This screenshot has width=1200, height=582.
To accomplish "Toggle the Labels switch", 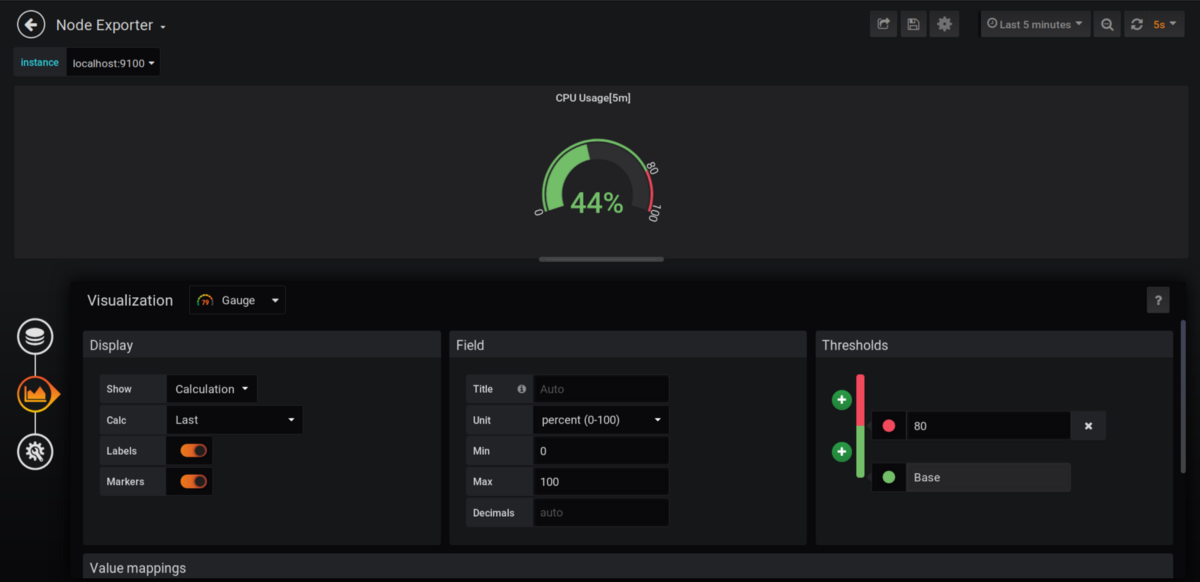I will click(193, 451).
